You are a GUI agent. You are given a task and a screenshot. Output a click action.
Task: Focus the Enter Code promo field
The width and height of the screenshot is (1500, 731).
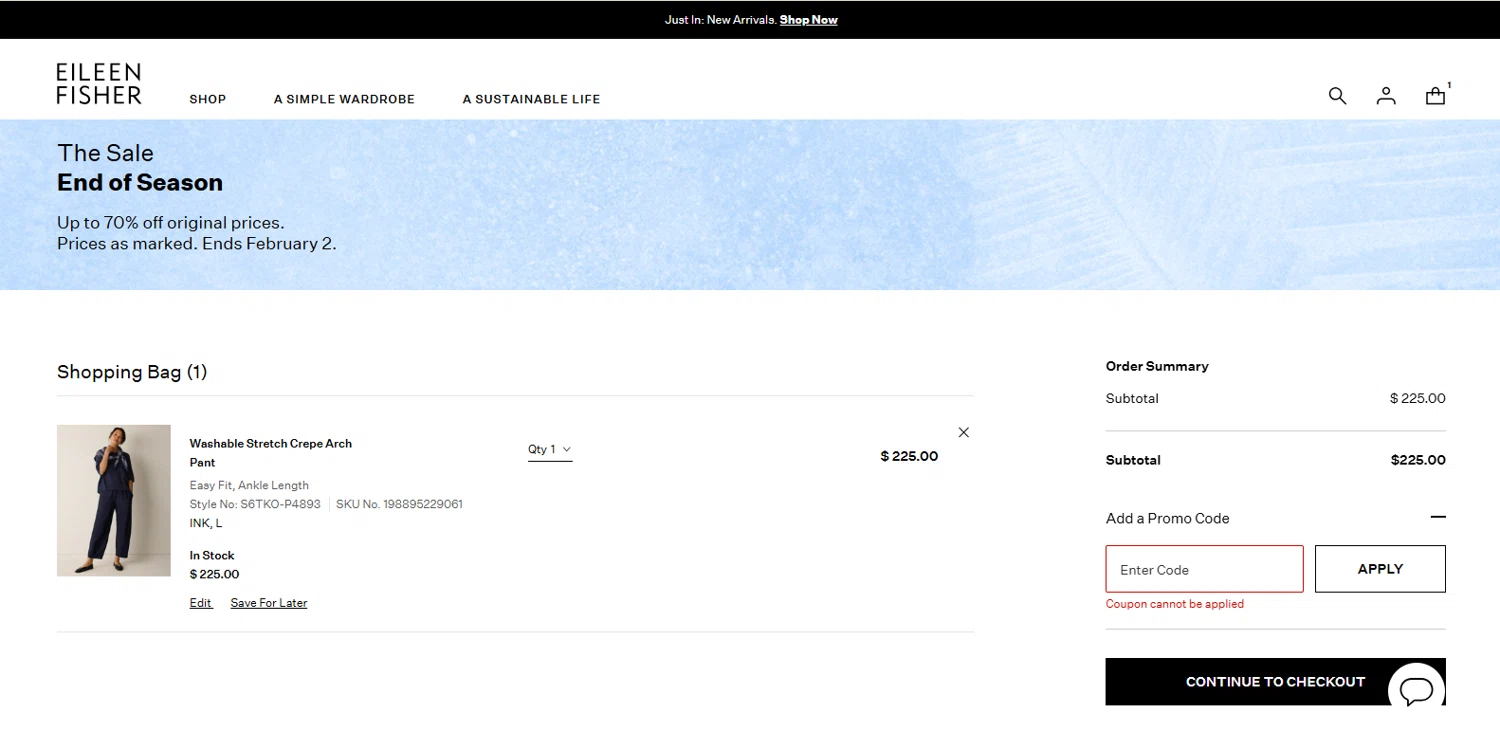click(1204, 569)
